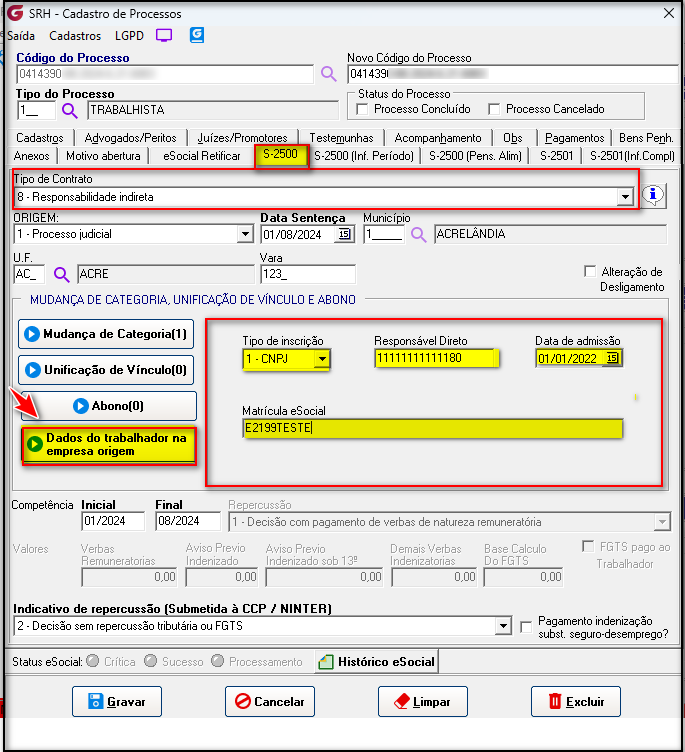
Task: Open calendar picker for Data de admissão
Action: click(613, 358)
